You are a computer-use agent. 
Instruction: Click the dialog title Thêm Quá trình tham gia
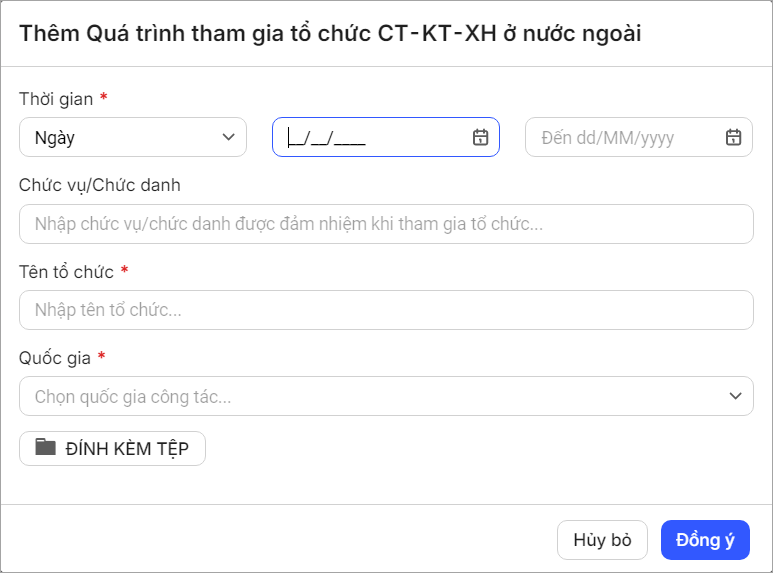(330, 33)
